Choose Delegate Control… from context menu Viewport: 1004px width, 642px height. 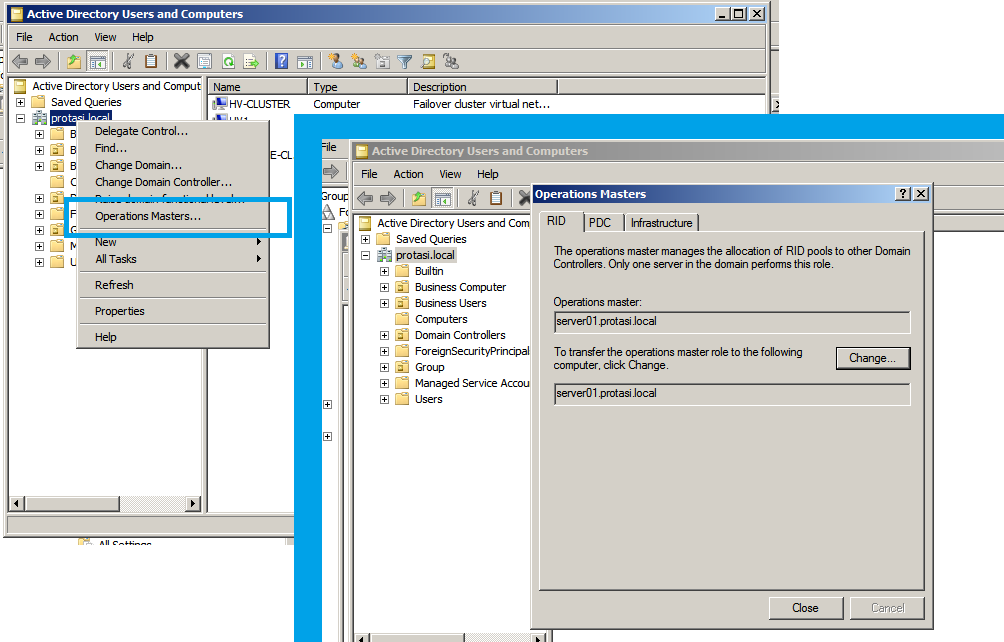[x=172, y=131]
